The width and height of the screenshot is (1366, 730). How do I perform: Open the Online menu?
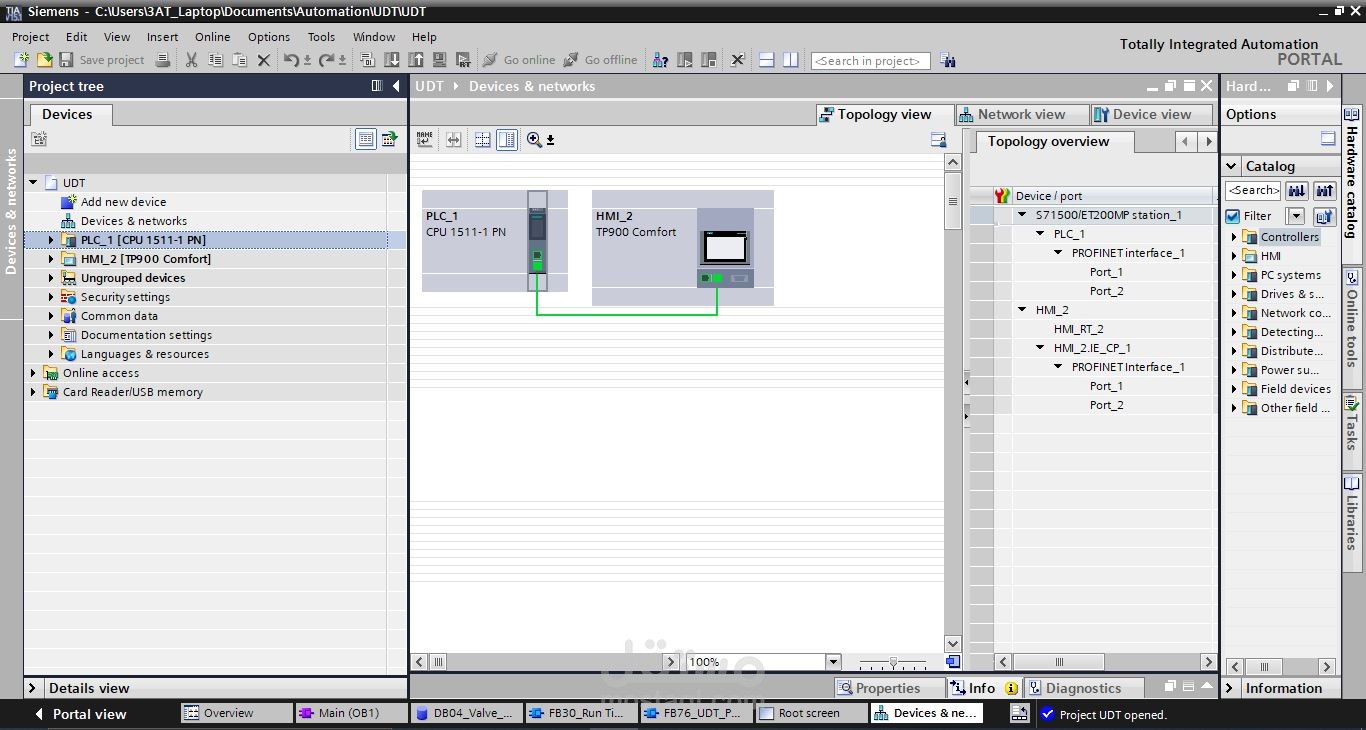pos(212,37)
